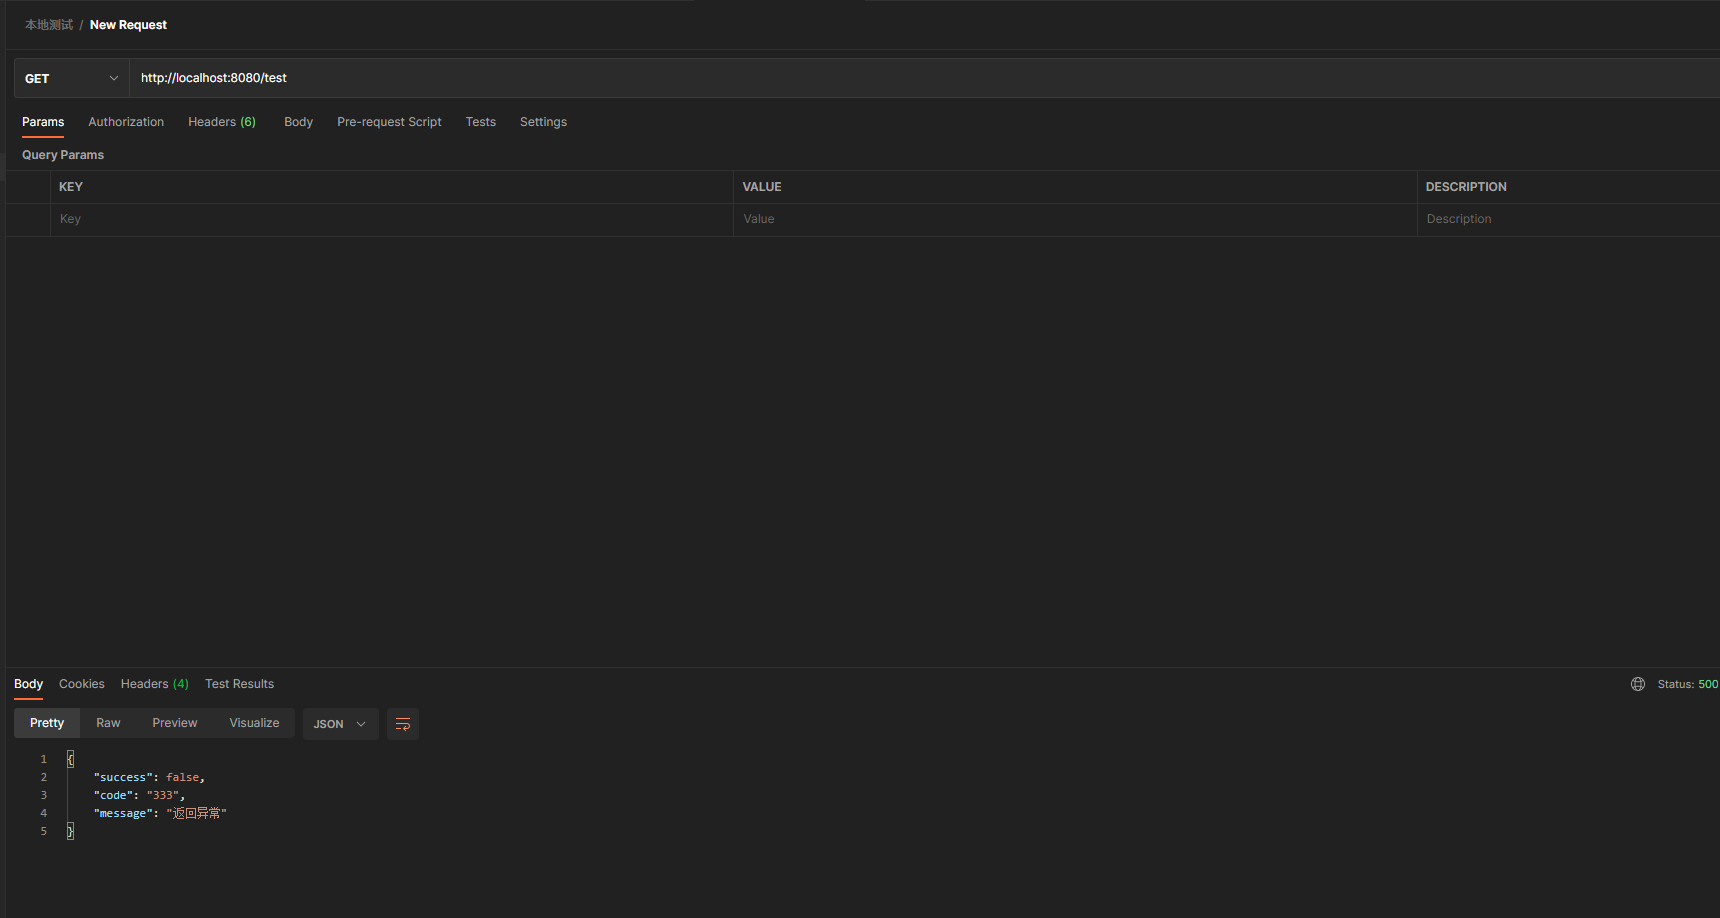The height and width of the screenshot is (918, 1720).
Task: Click the Key input cell in Query Params
Action: (392, 219)
